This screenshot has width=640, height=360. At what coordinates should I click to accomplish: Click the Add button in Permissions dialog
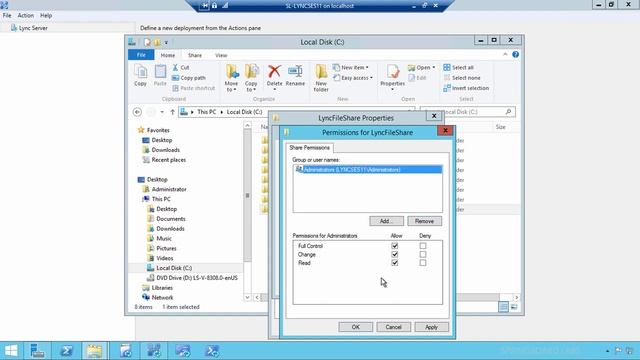tap(386, 221)
